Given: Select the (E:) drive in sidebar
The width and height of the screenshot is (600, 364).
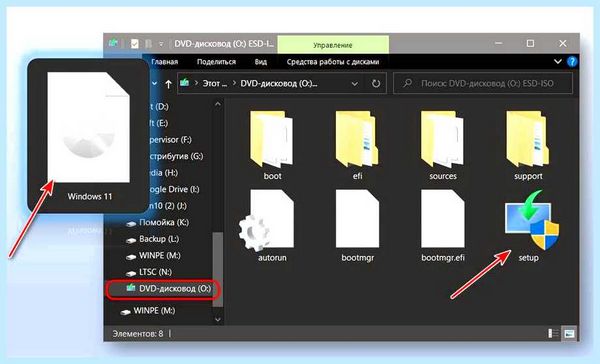Looking at the screenshot, I should click(158, 123).
